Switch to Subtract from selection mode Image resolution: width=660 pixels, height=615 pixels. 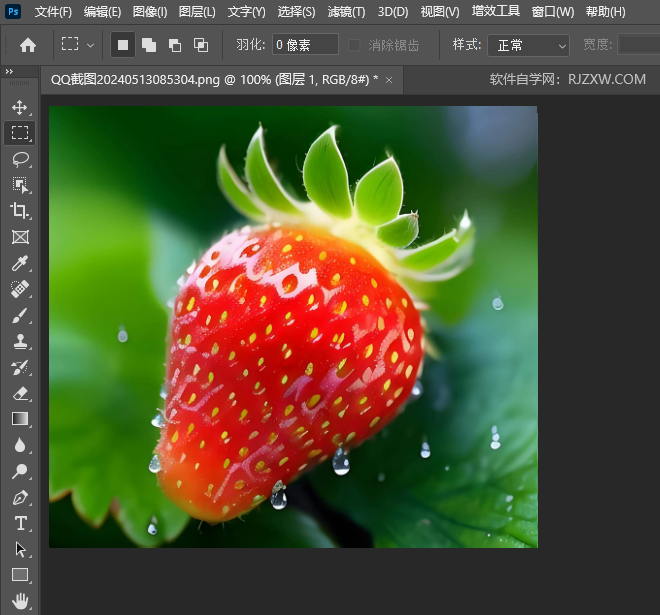[175, 45]
